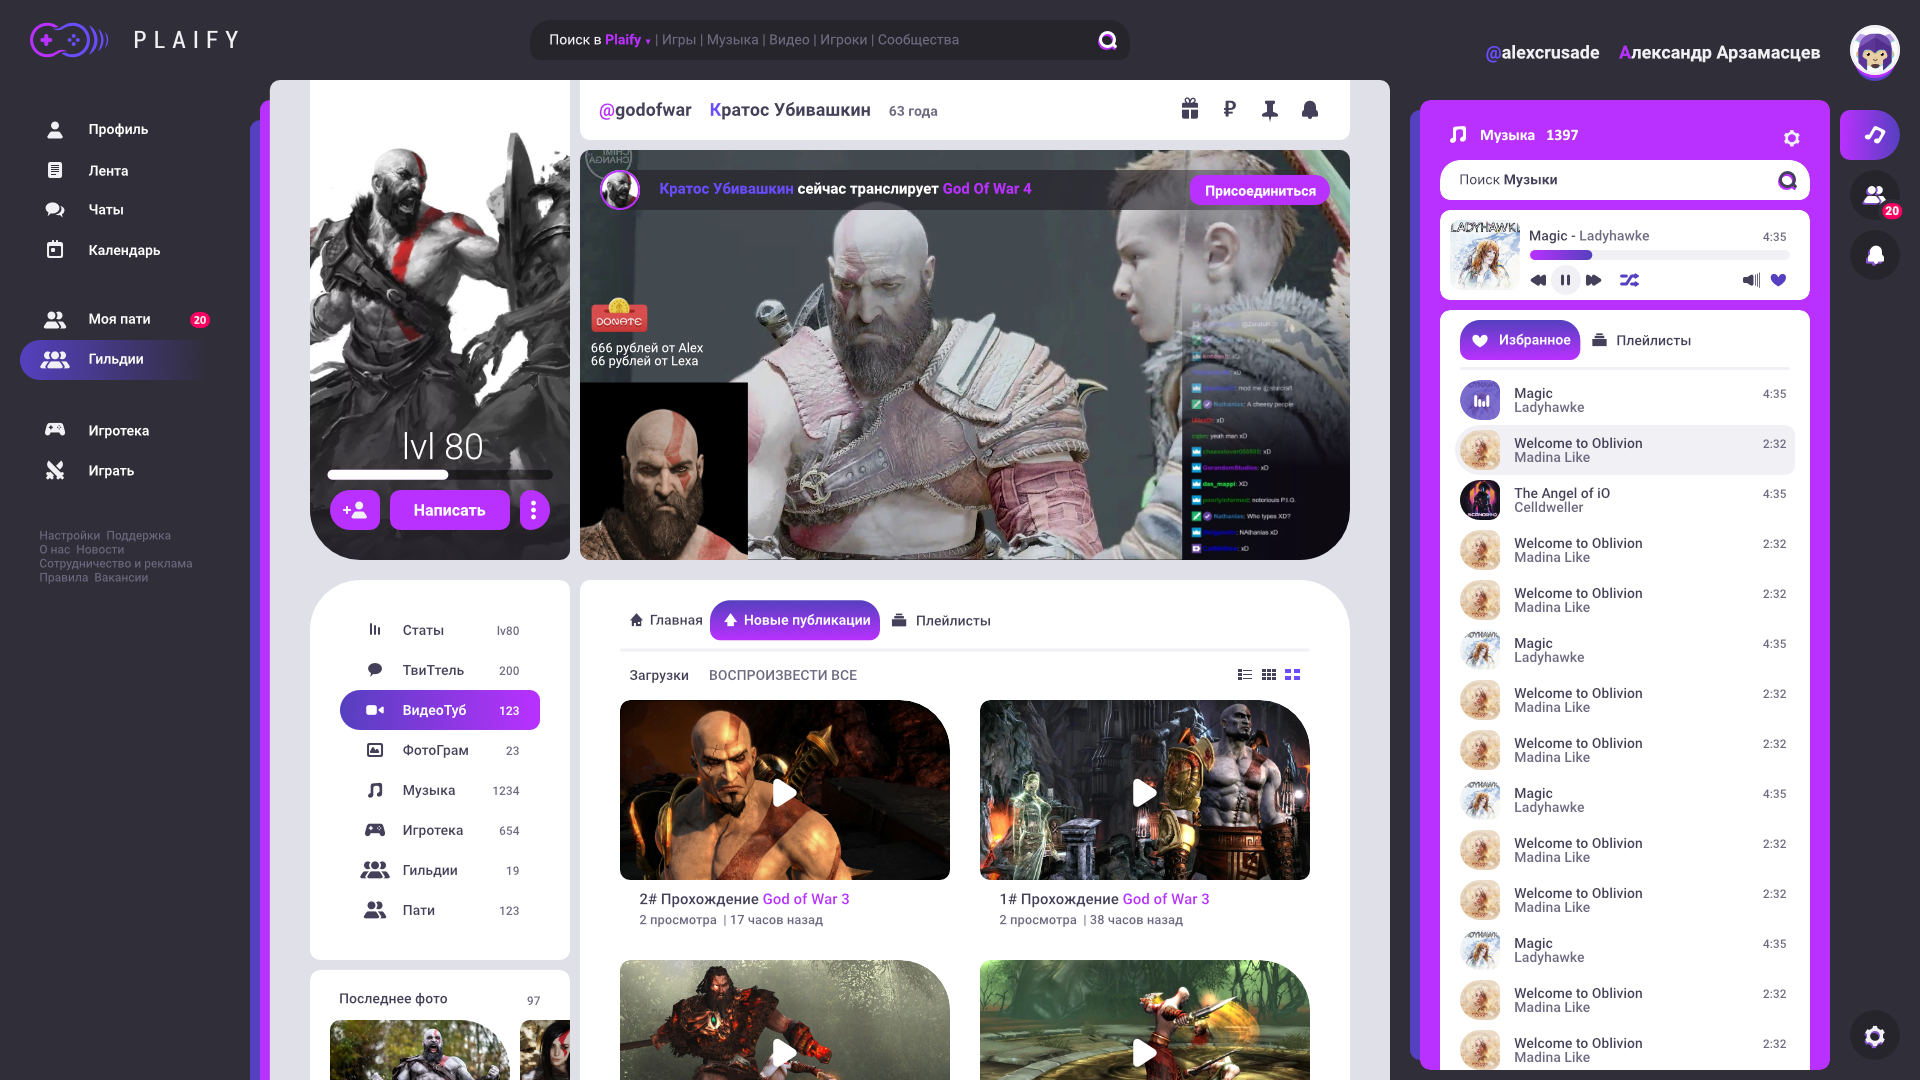Click the search magnifier in top search bar
This screenshot has height=1080, width=1920.
(1107, 40)
